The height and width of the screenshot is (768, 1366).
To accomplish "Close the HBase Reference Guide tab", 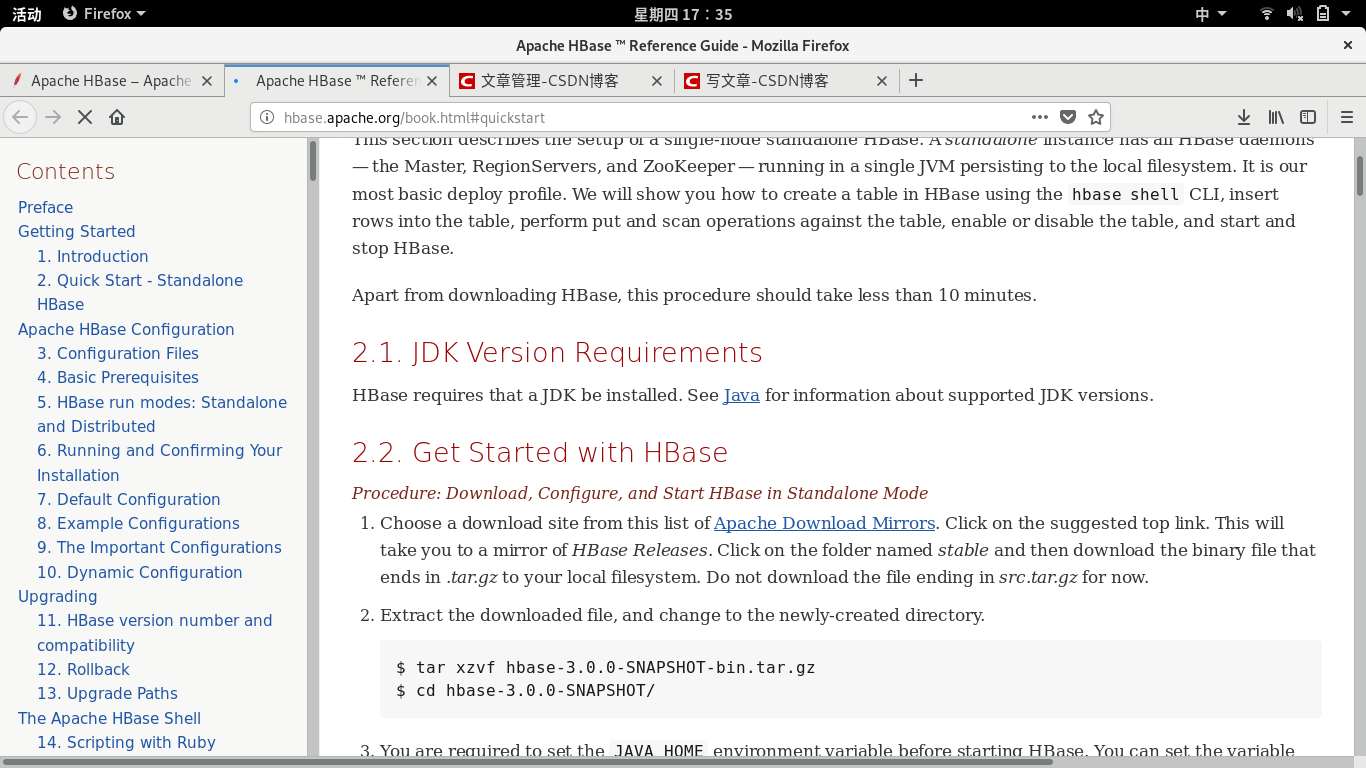I will [432, 81].
